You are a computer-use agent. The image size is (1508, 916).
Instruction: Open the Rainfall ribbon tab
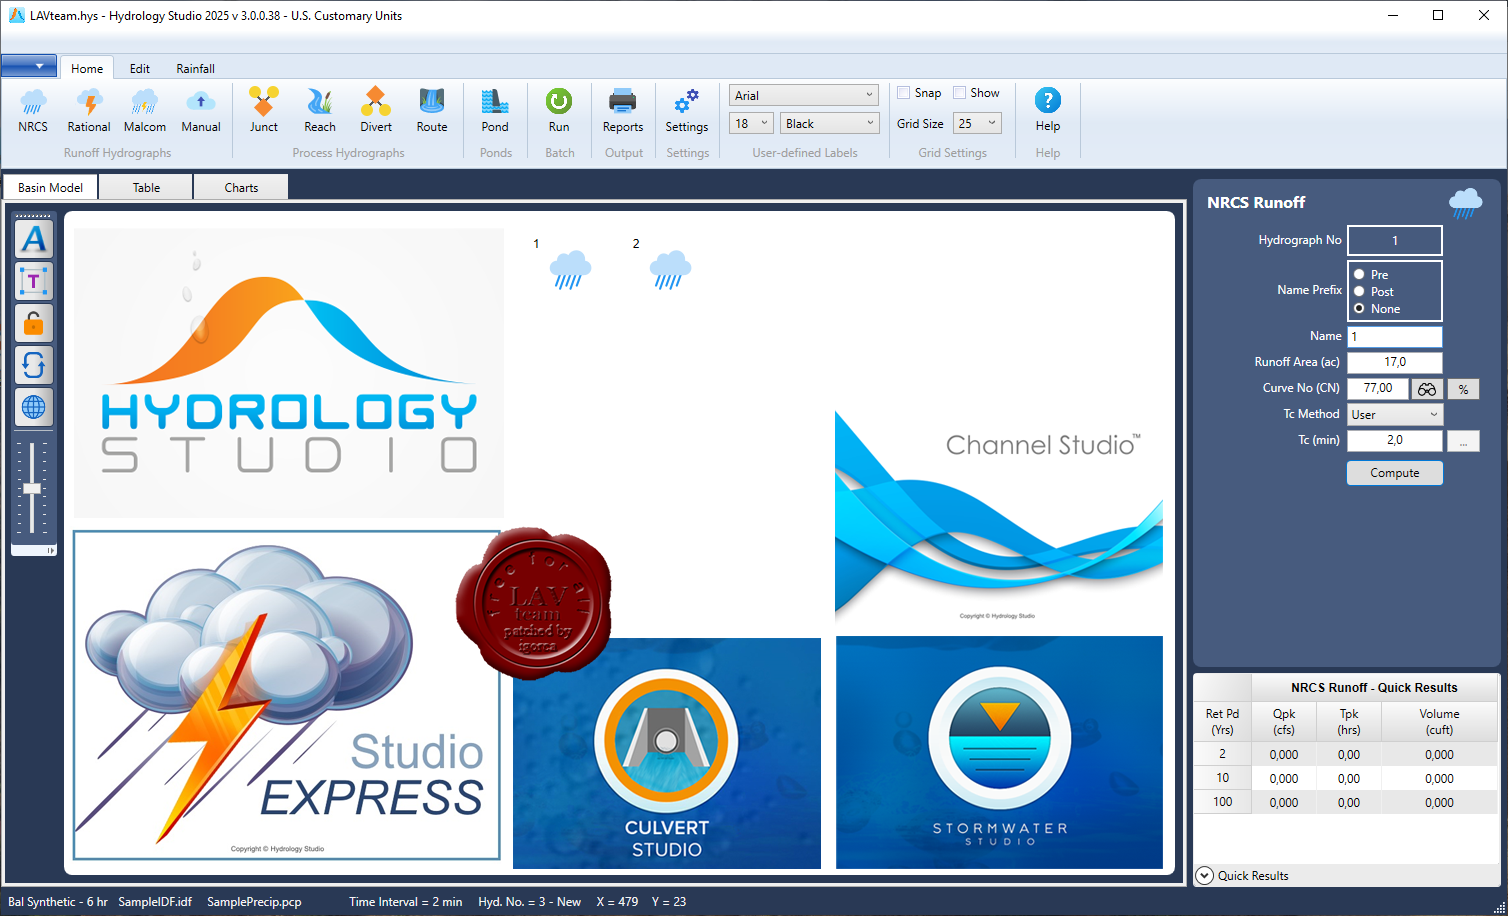coord(195,68)
